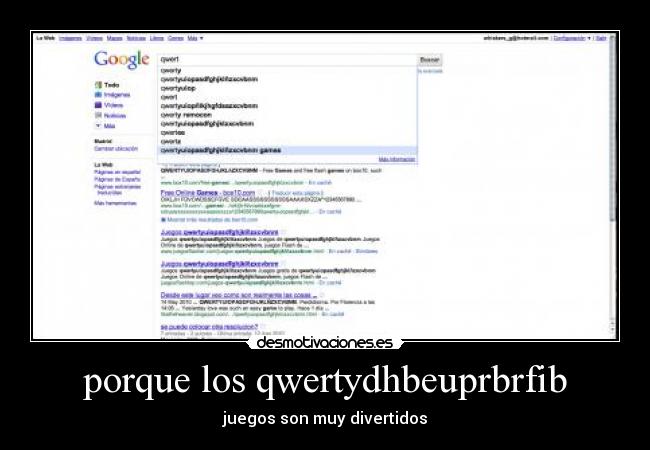This screenshot has height=450, width=650.
Task: Click Cambiar ubicación link
Action: click(116, 148)
